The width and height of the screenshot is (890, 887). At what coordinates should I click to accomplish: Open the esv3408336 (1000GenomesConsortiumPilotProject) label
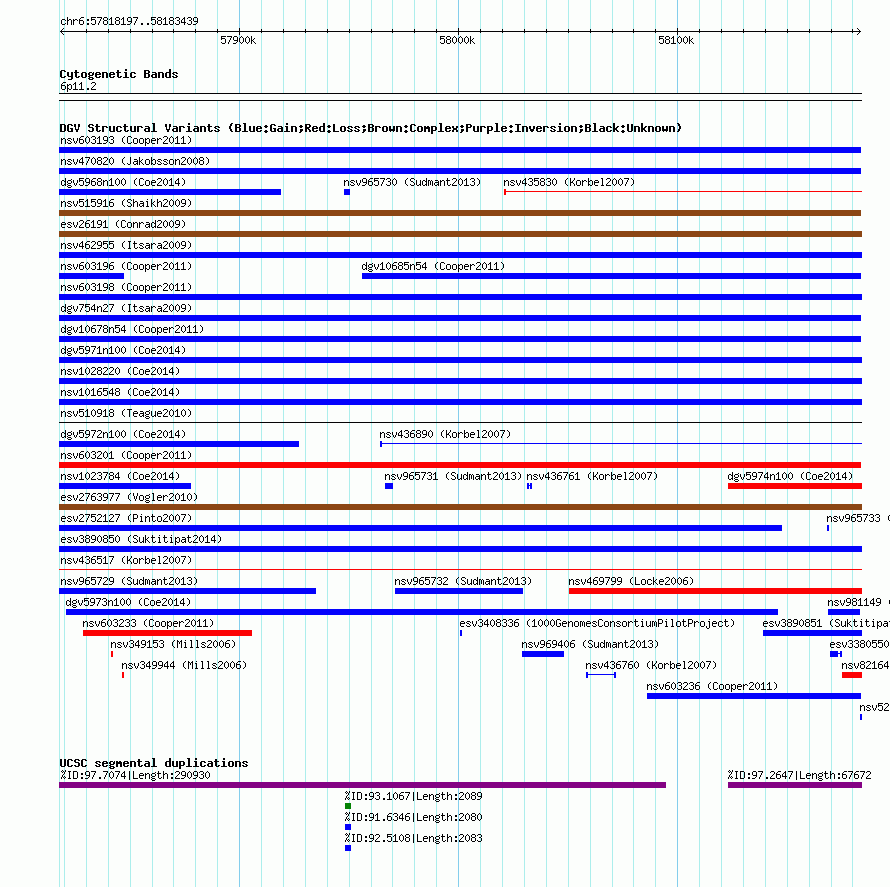597,623
